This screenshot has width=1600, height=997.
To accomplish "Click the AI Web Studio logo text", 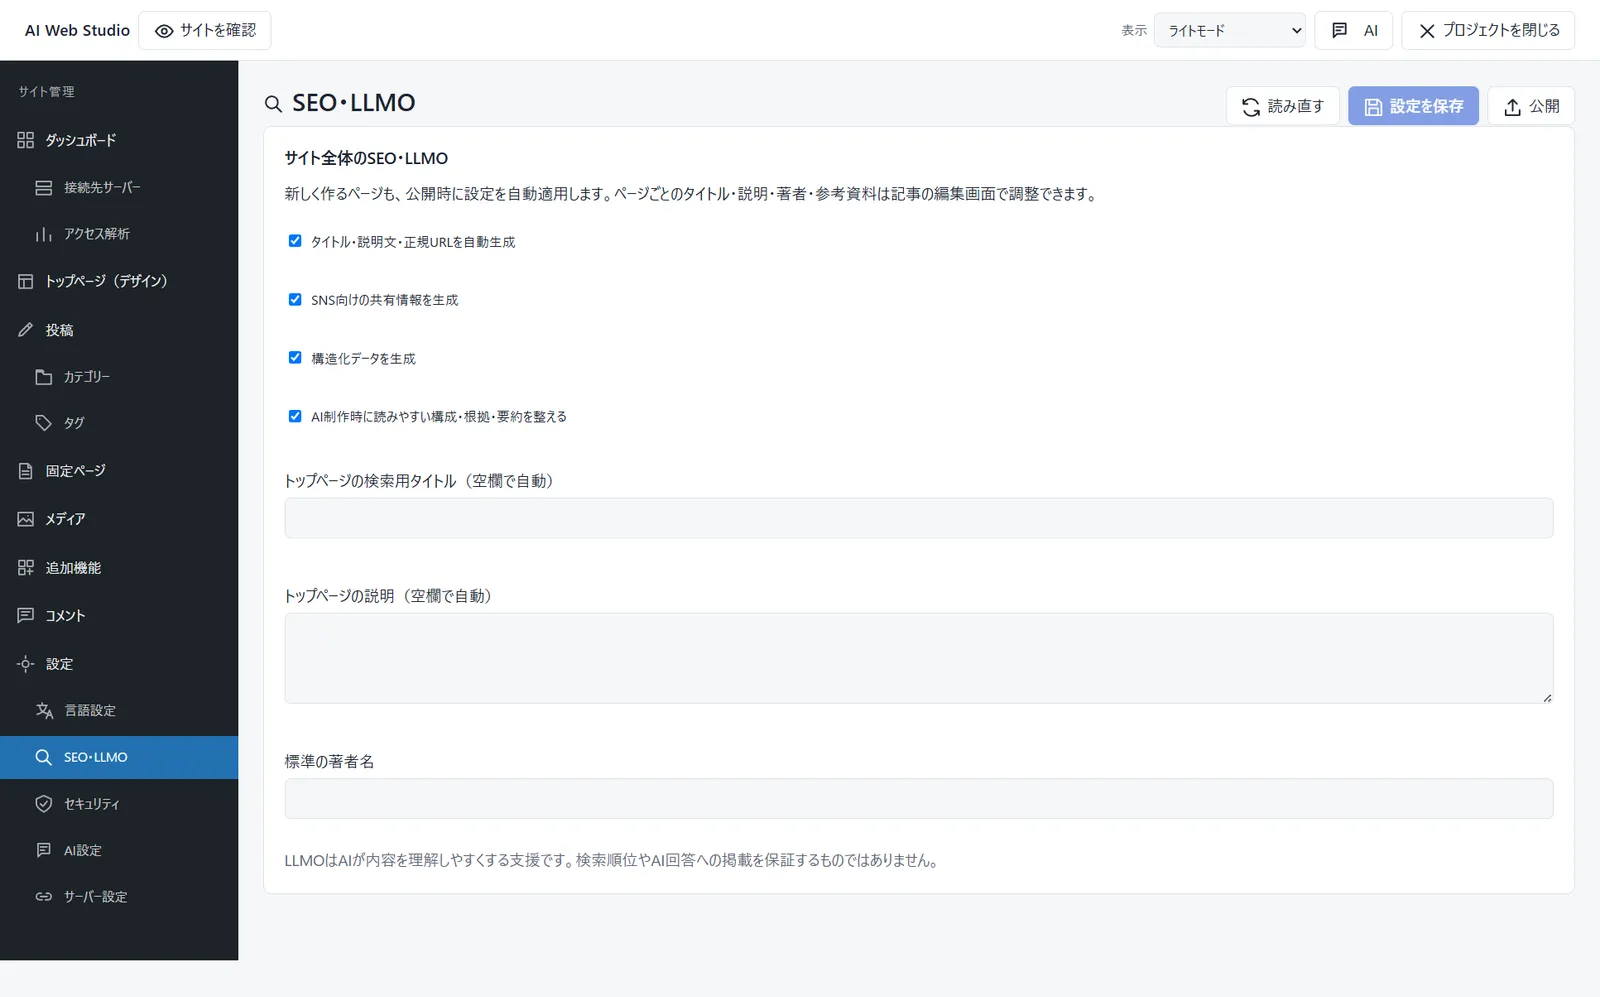I will (77, 30).
